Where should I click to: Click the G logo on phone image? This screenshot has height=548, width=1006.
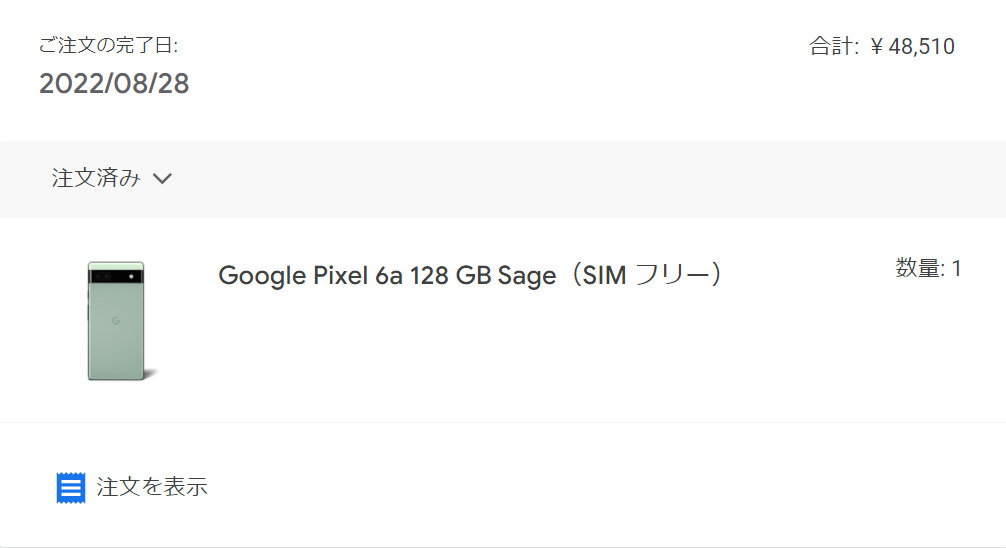tap(115, 320)
